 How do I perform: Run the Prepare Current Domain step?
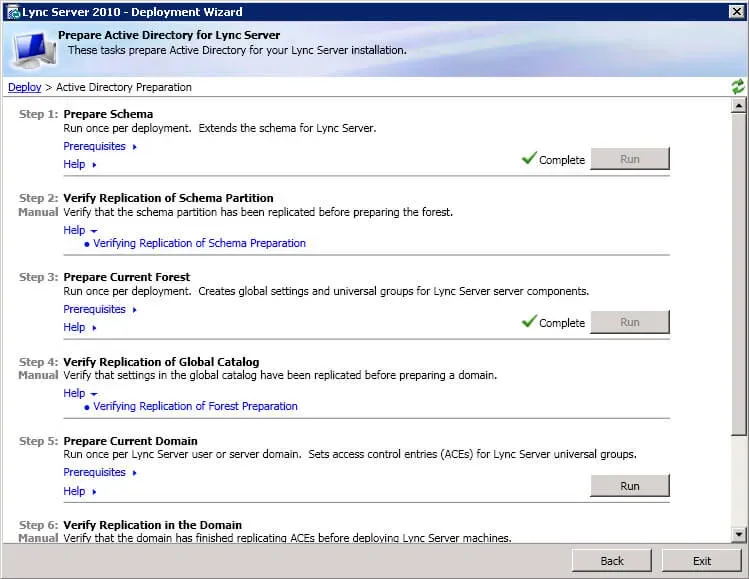pyautogui.click(x=630, y=486)
